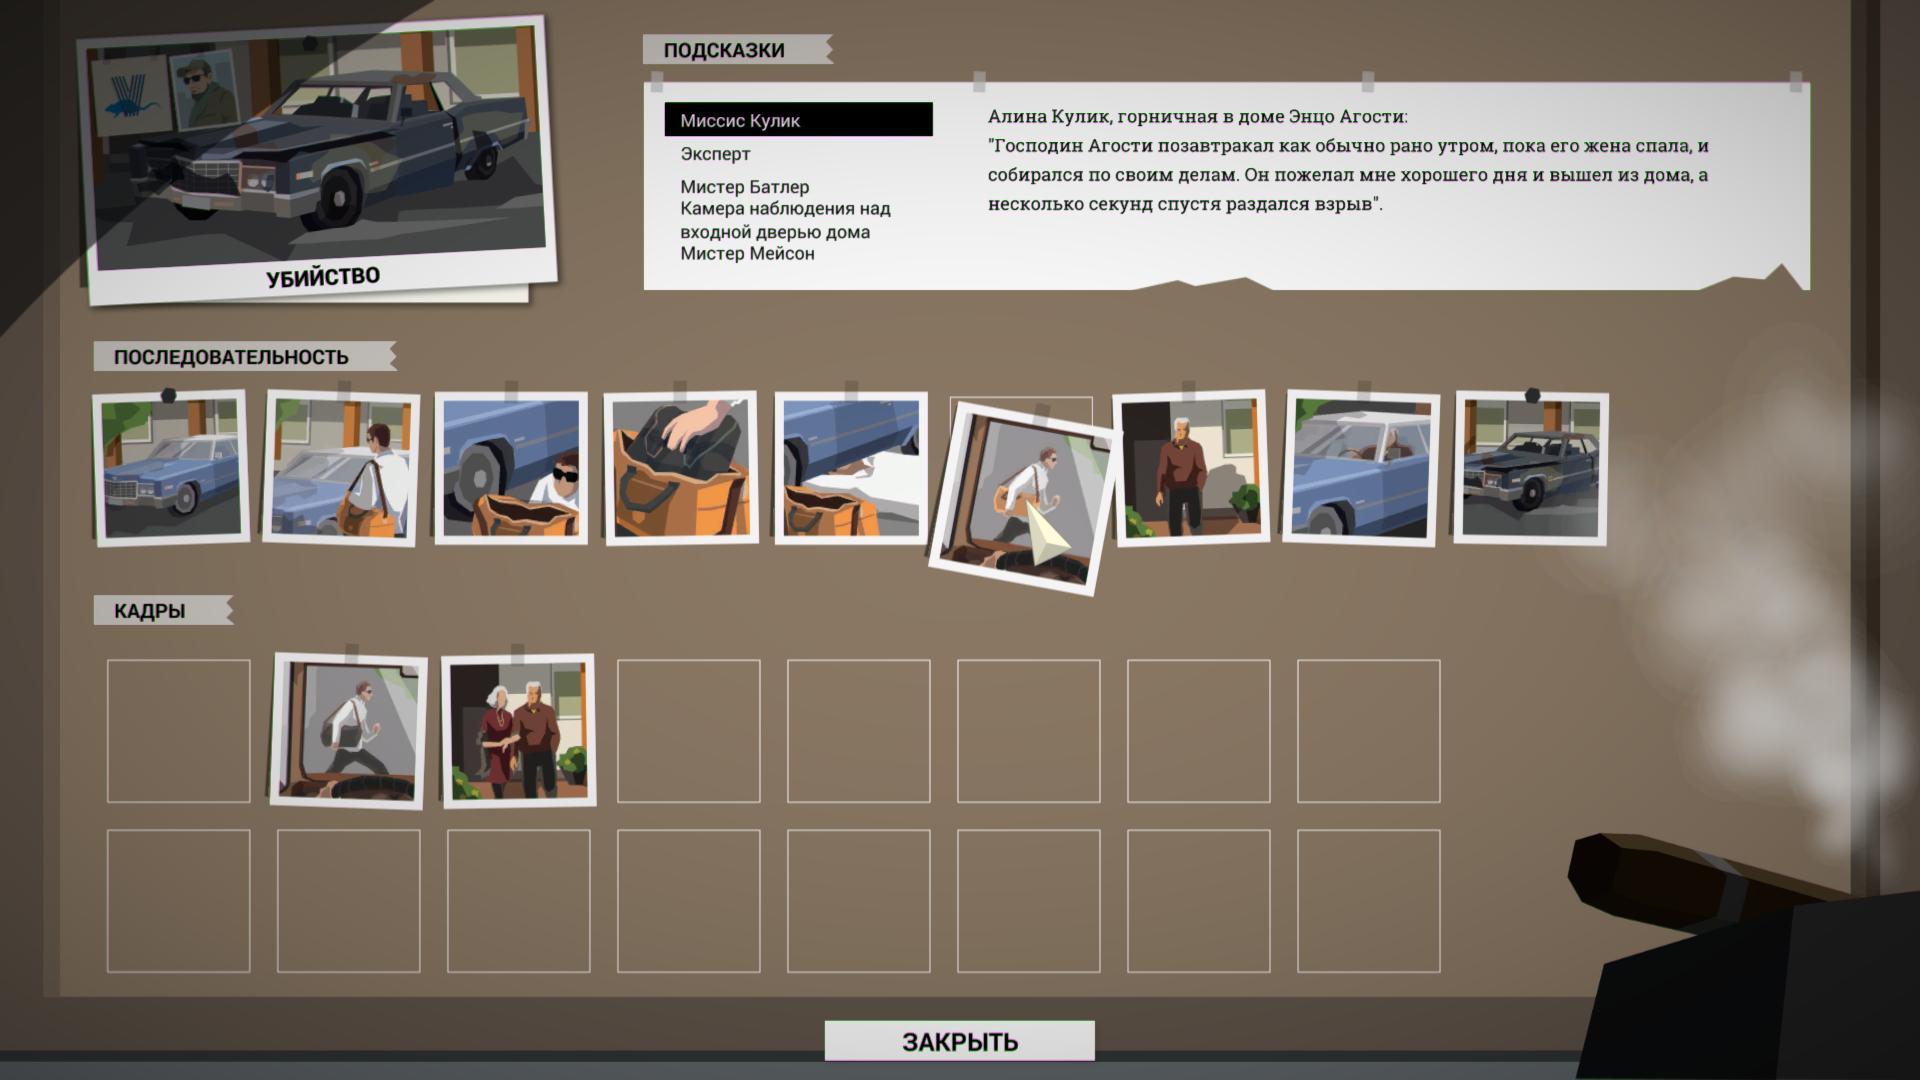Select sequence photo of parked blue car
The height and width of the screenshot is (1080, 1920).
[171, 467]
